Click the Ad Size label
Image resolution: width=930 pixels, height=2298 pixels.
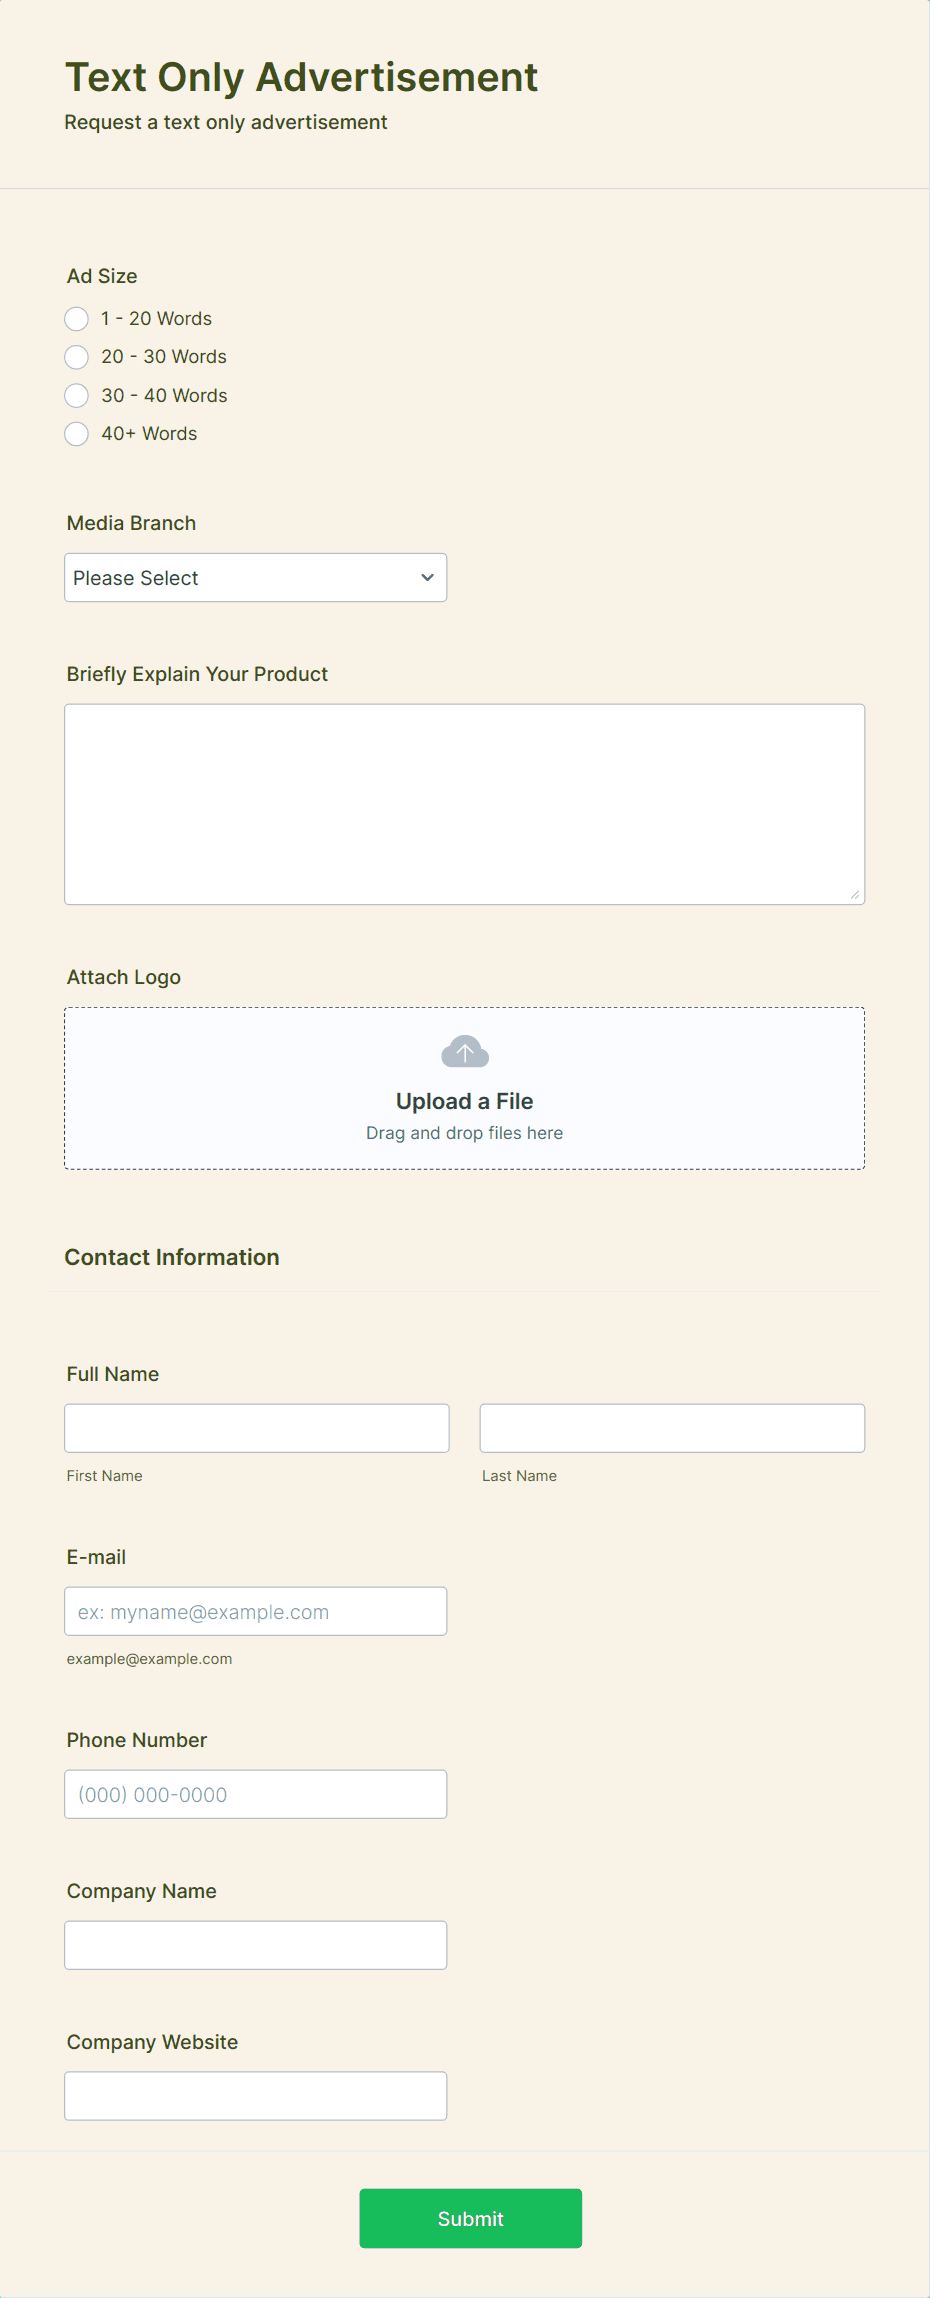(101, 276)
